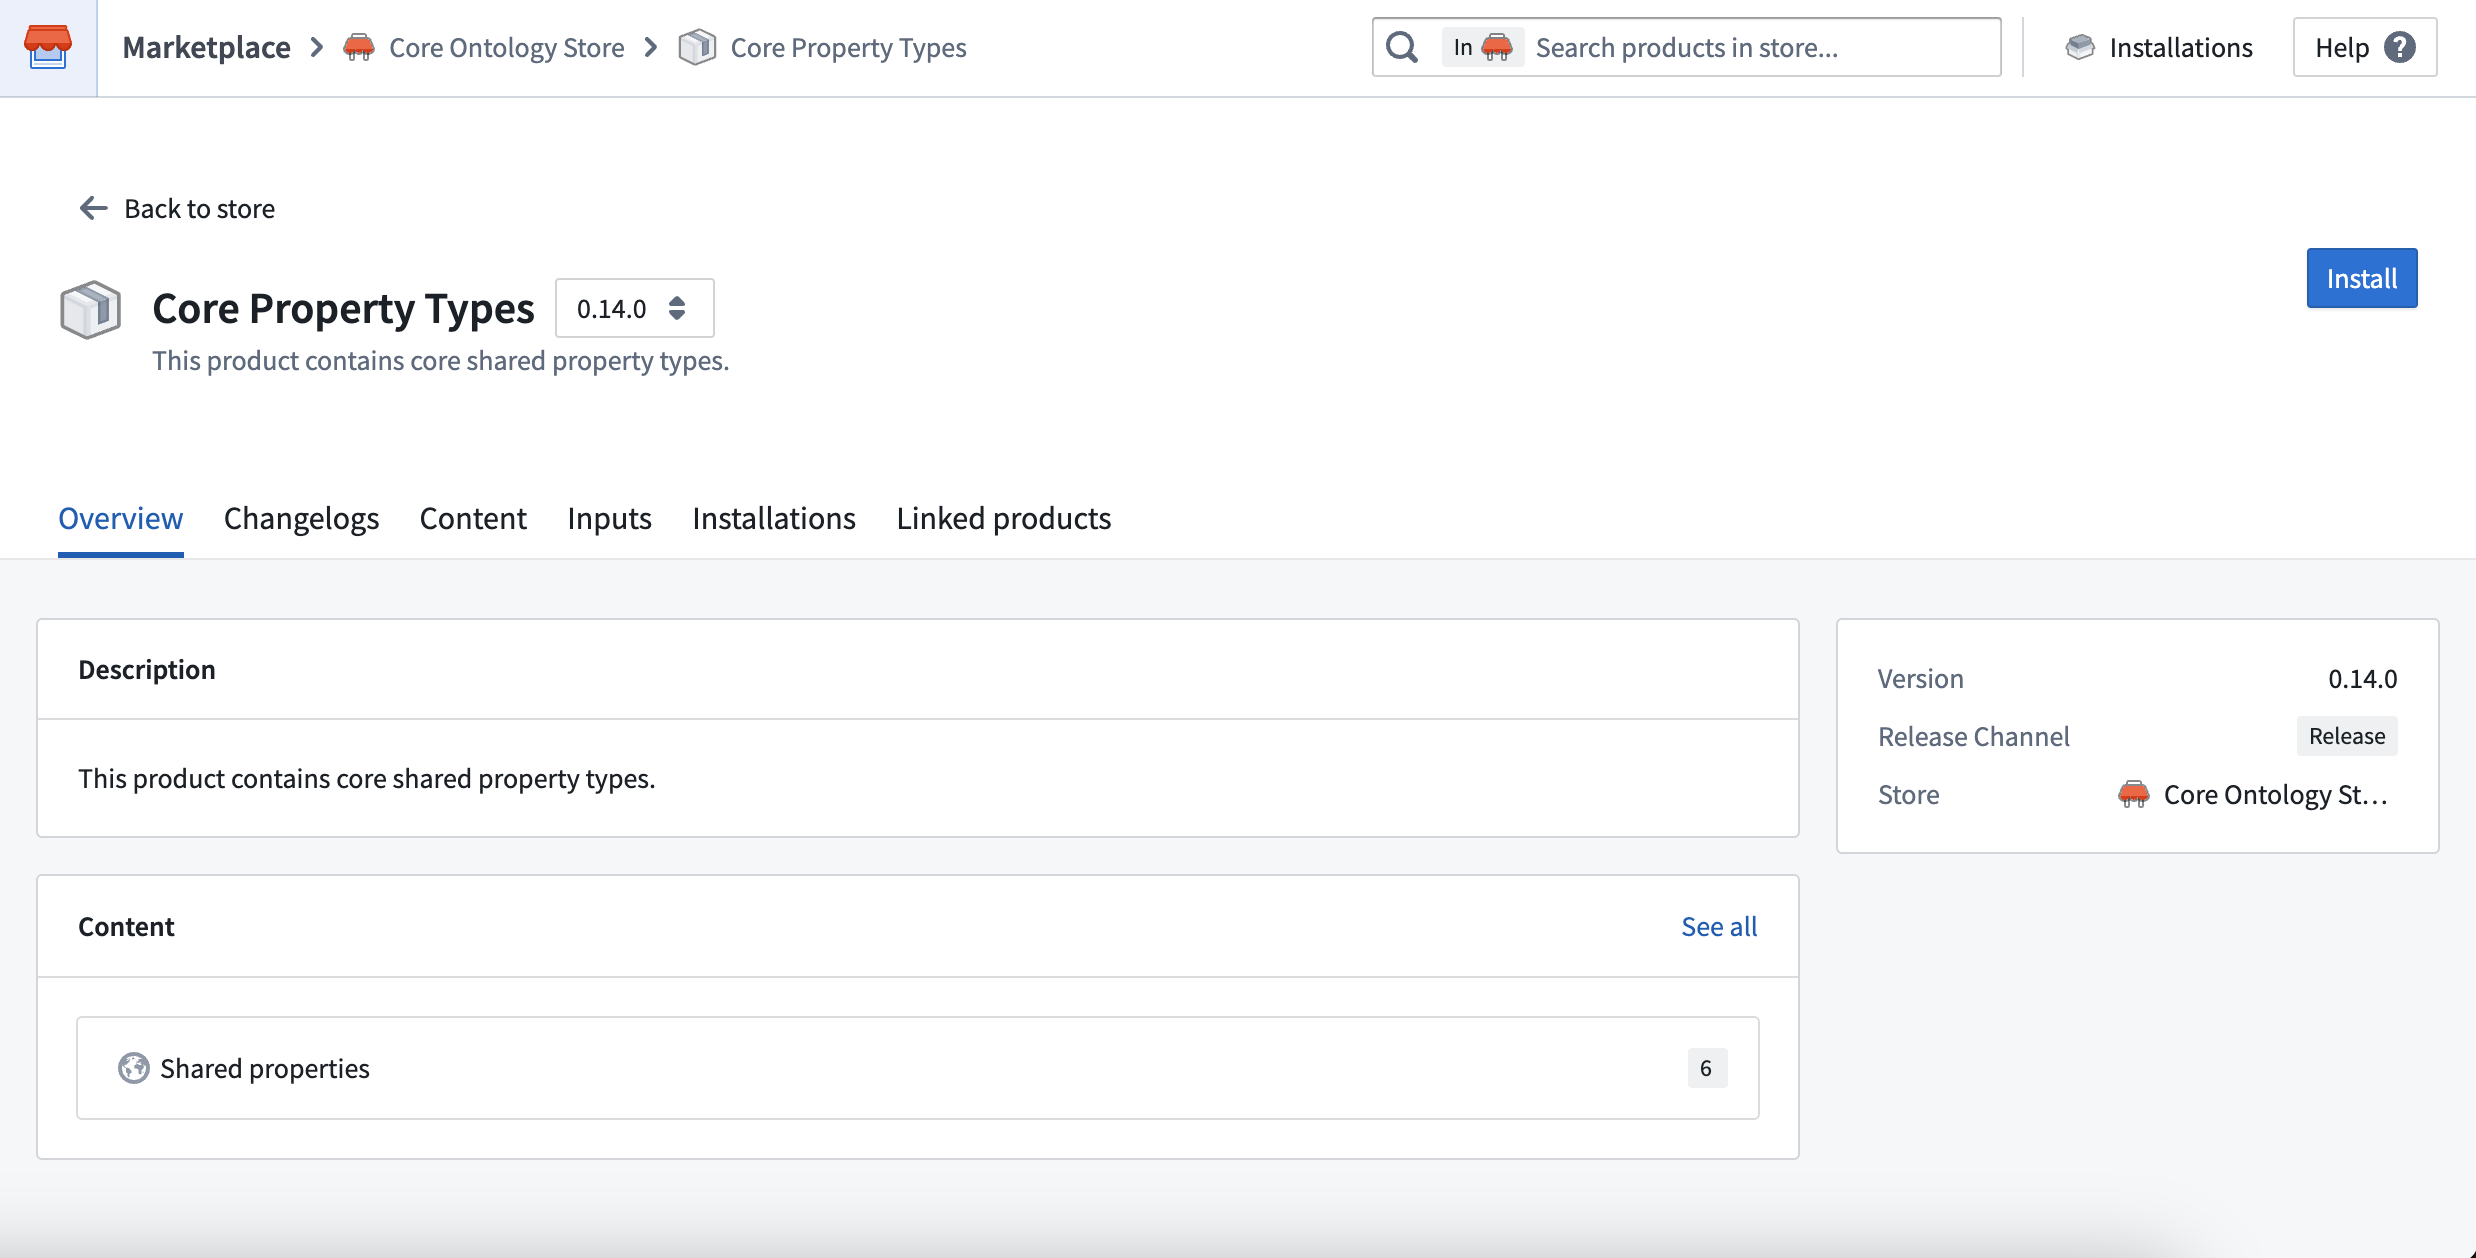Expand the Release Channel details

pos(2346,735)
